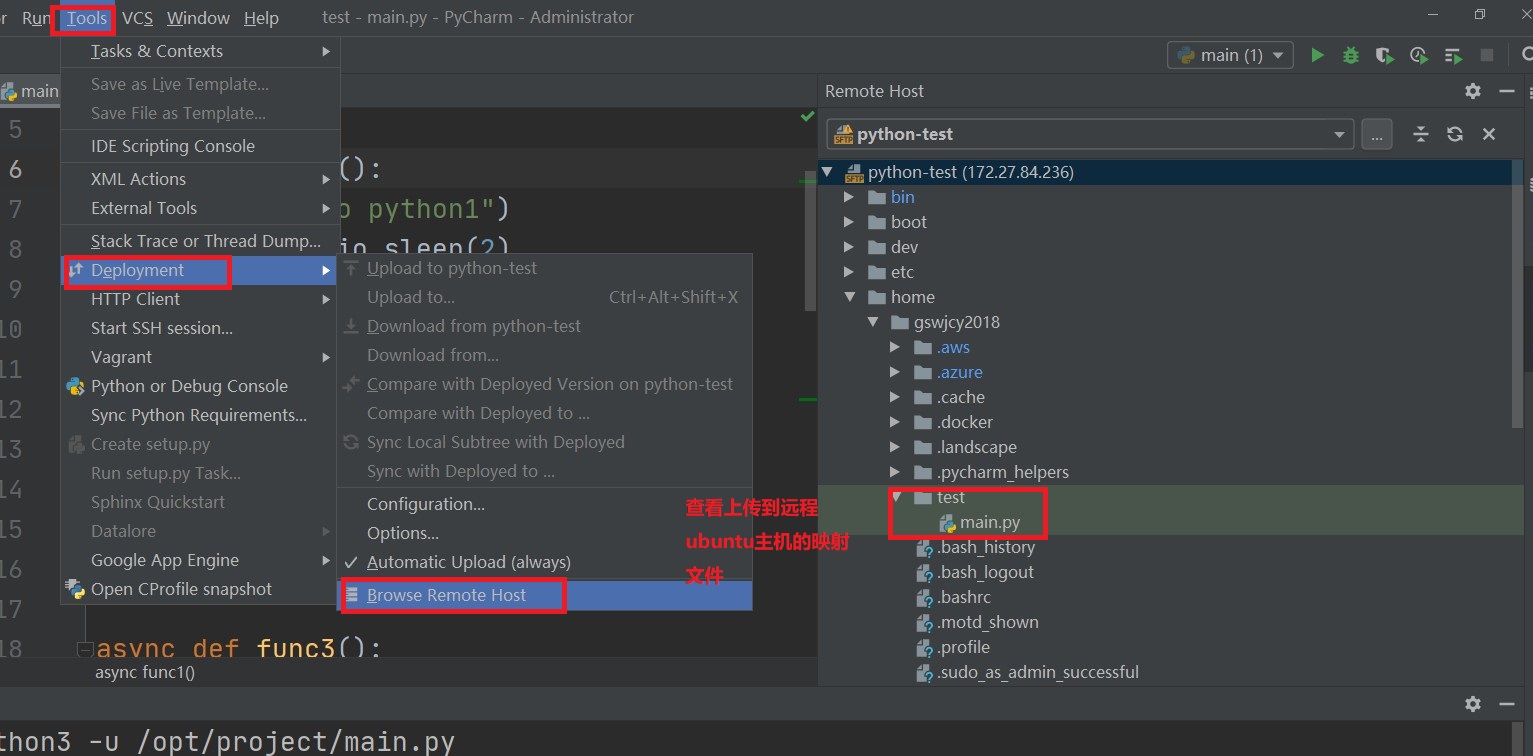The width and height of the screenshot is (1533, 756).
Task: Collapse the gswjcy2018 folder
Action: 873,322
